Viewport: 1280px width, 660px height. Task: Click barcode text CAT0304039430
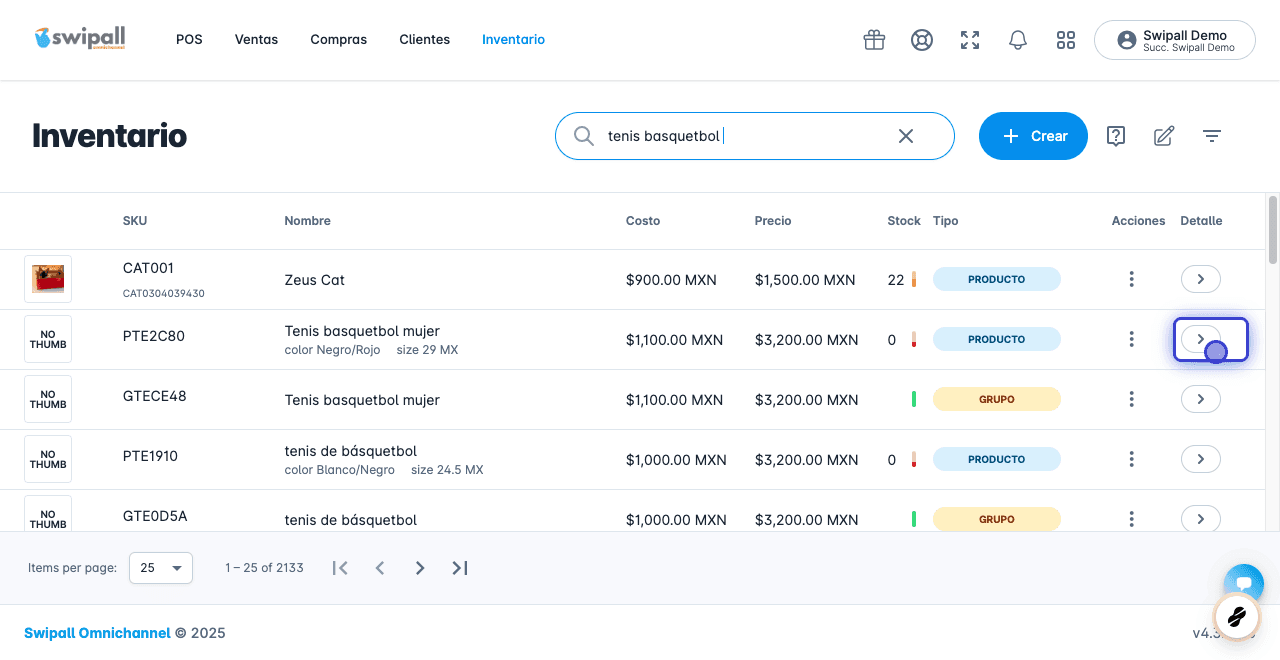click(x=164, y=294)
